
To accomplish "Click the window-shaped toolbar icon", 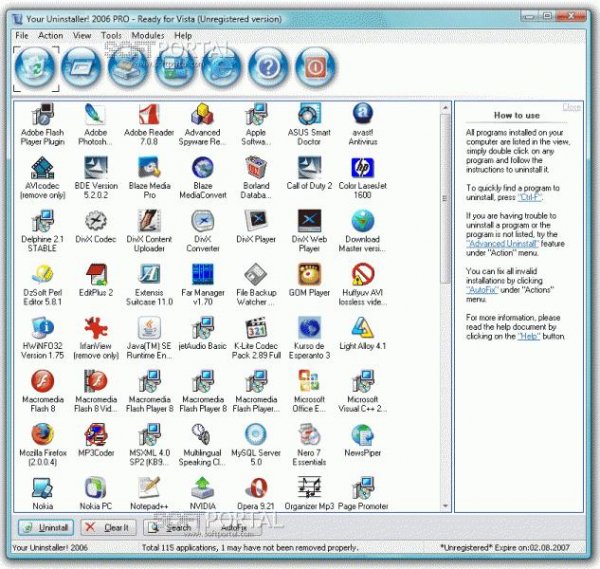I will (82, 68).
